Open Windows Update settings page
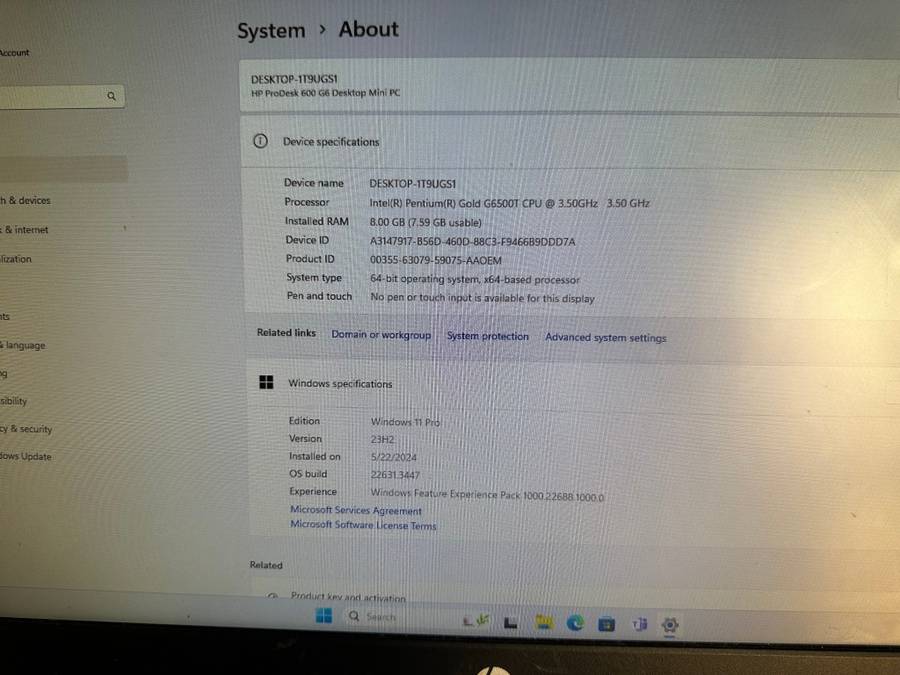900x675 pixels. 26,456
